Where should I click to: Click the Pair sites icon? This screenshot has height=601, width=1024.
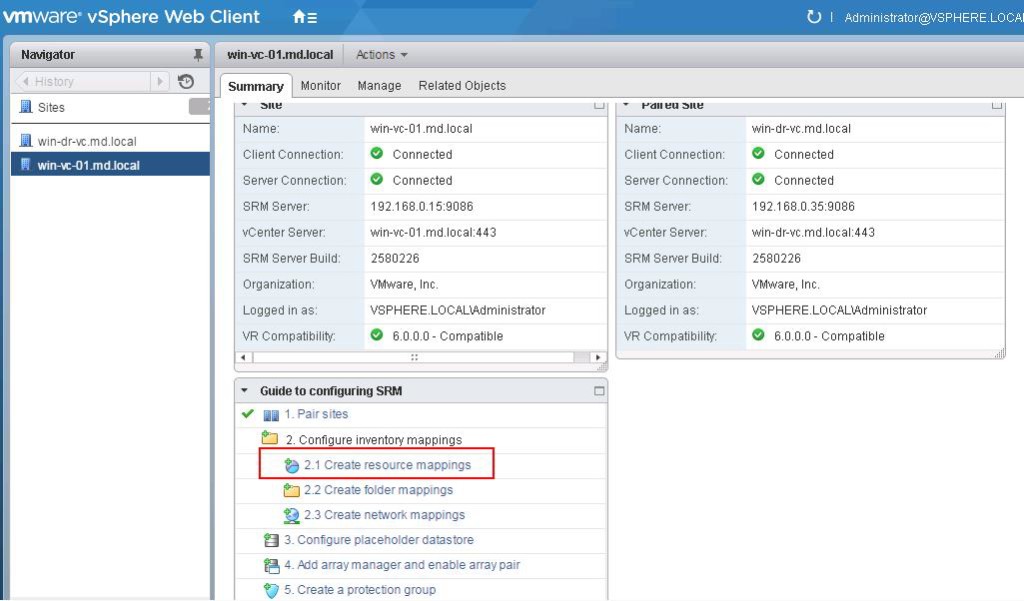[x=271, y=415]
